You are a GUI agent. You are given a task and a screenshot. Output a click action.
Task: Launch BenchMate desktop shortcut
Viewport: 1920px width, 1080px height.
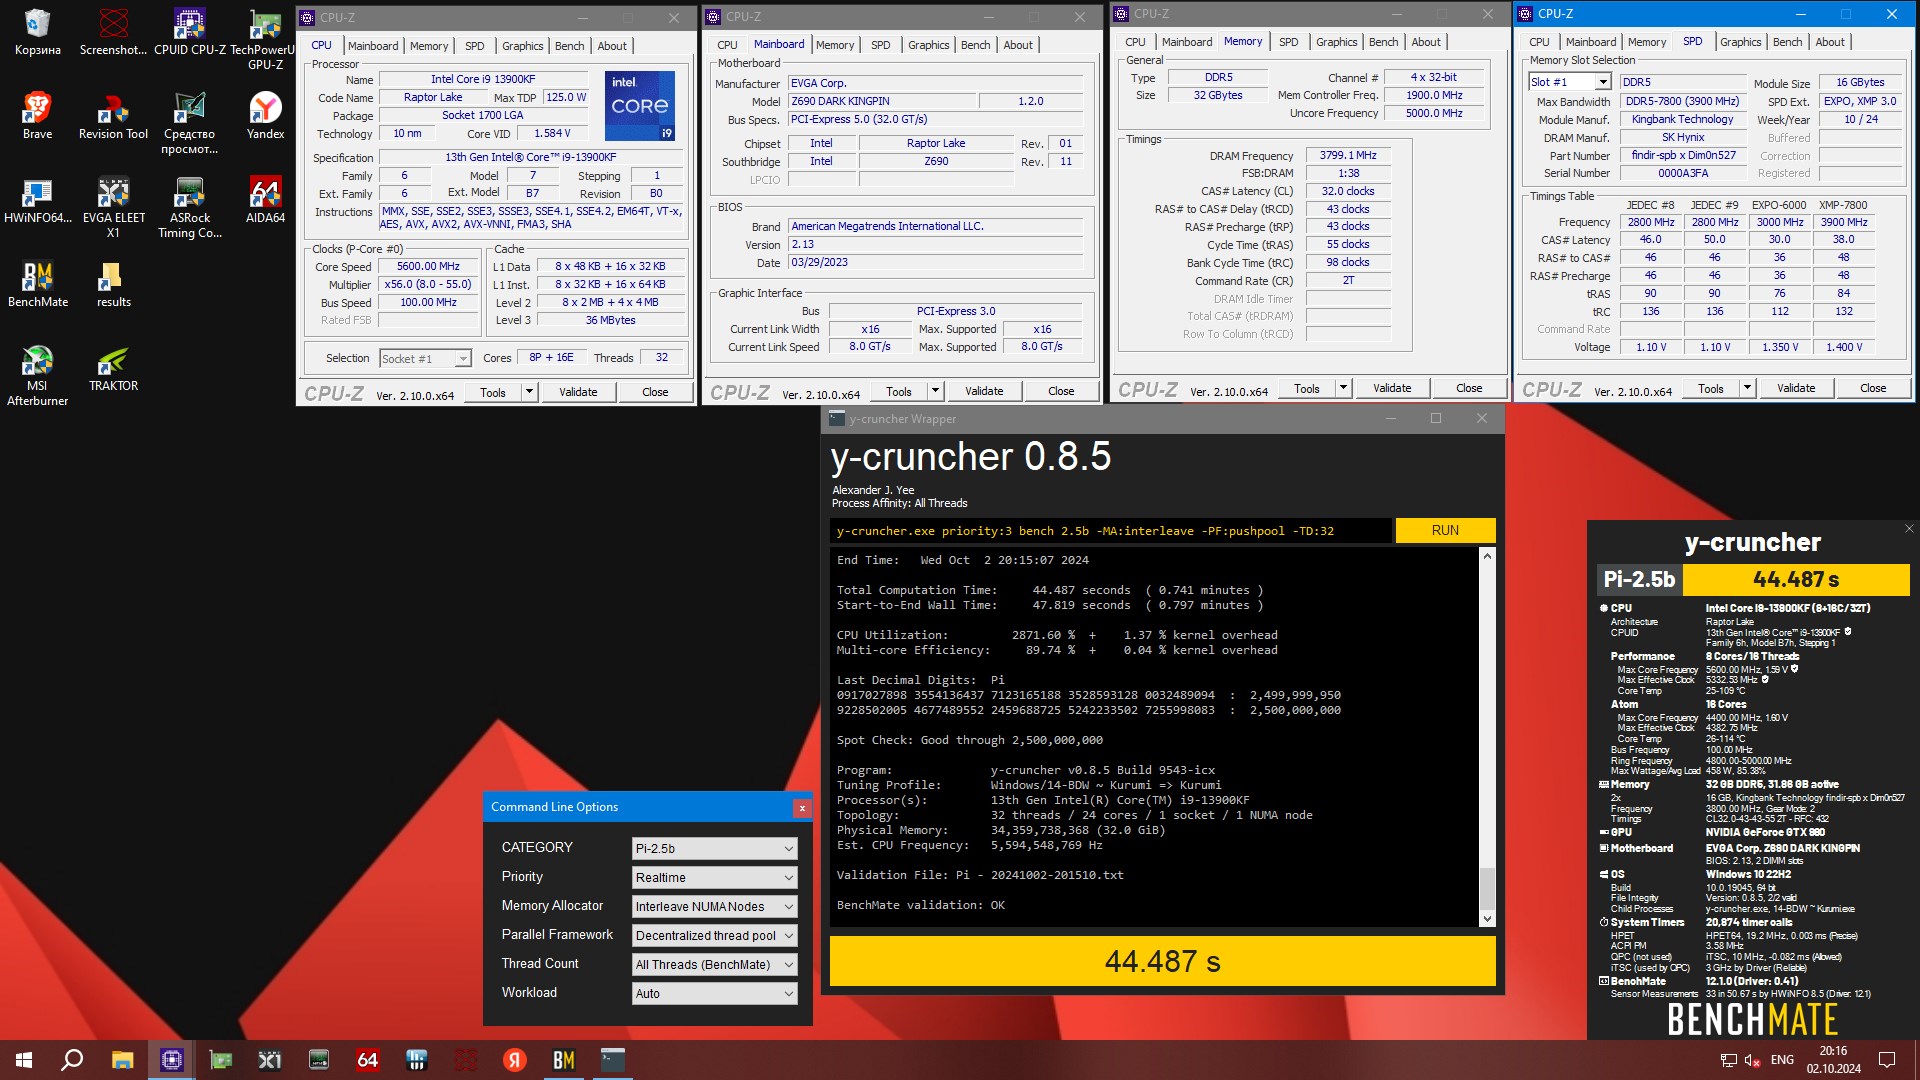click(37, 284)
